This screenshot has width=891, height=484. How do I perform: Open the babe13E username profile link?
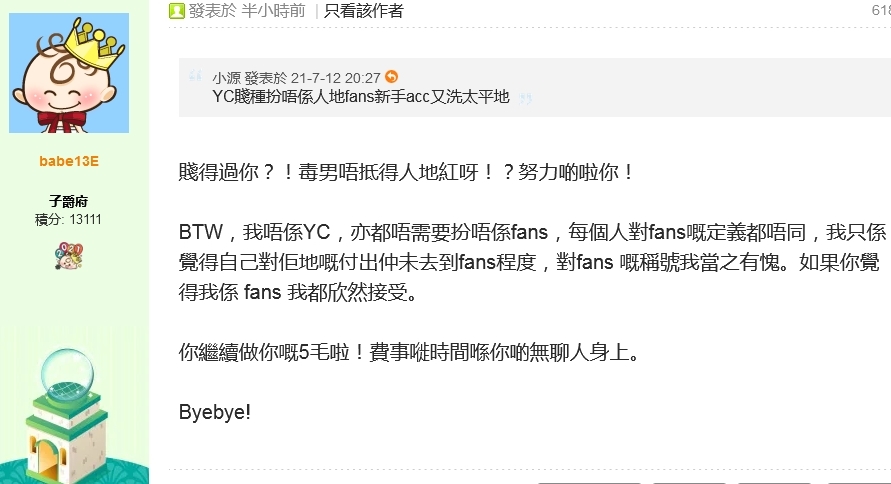69,161
